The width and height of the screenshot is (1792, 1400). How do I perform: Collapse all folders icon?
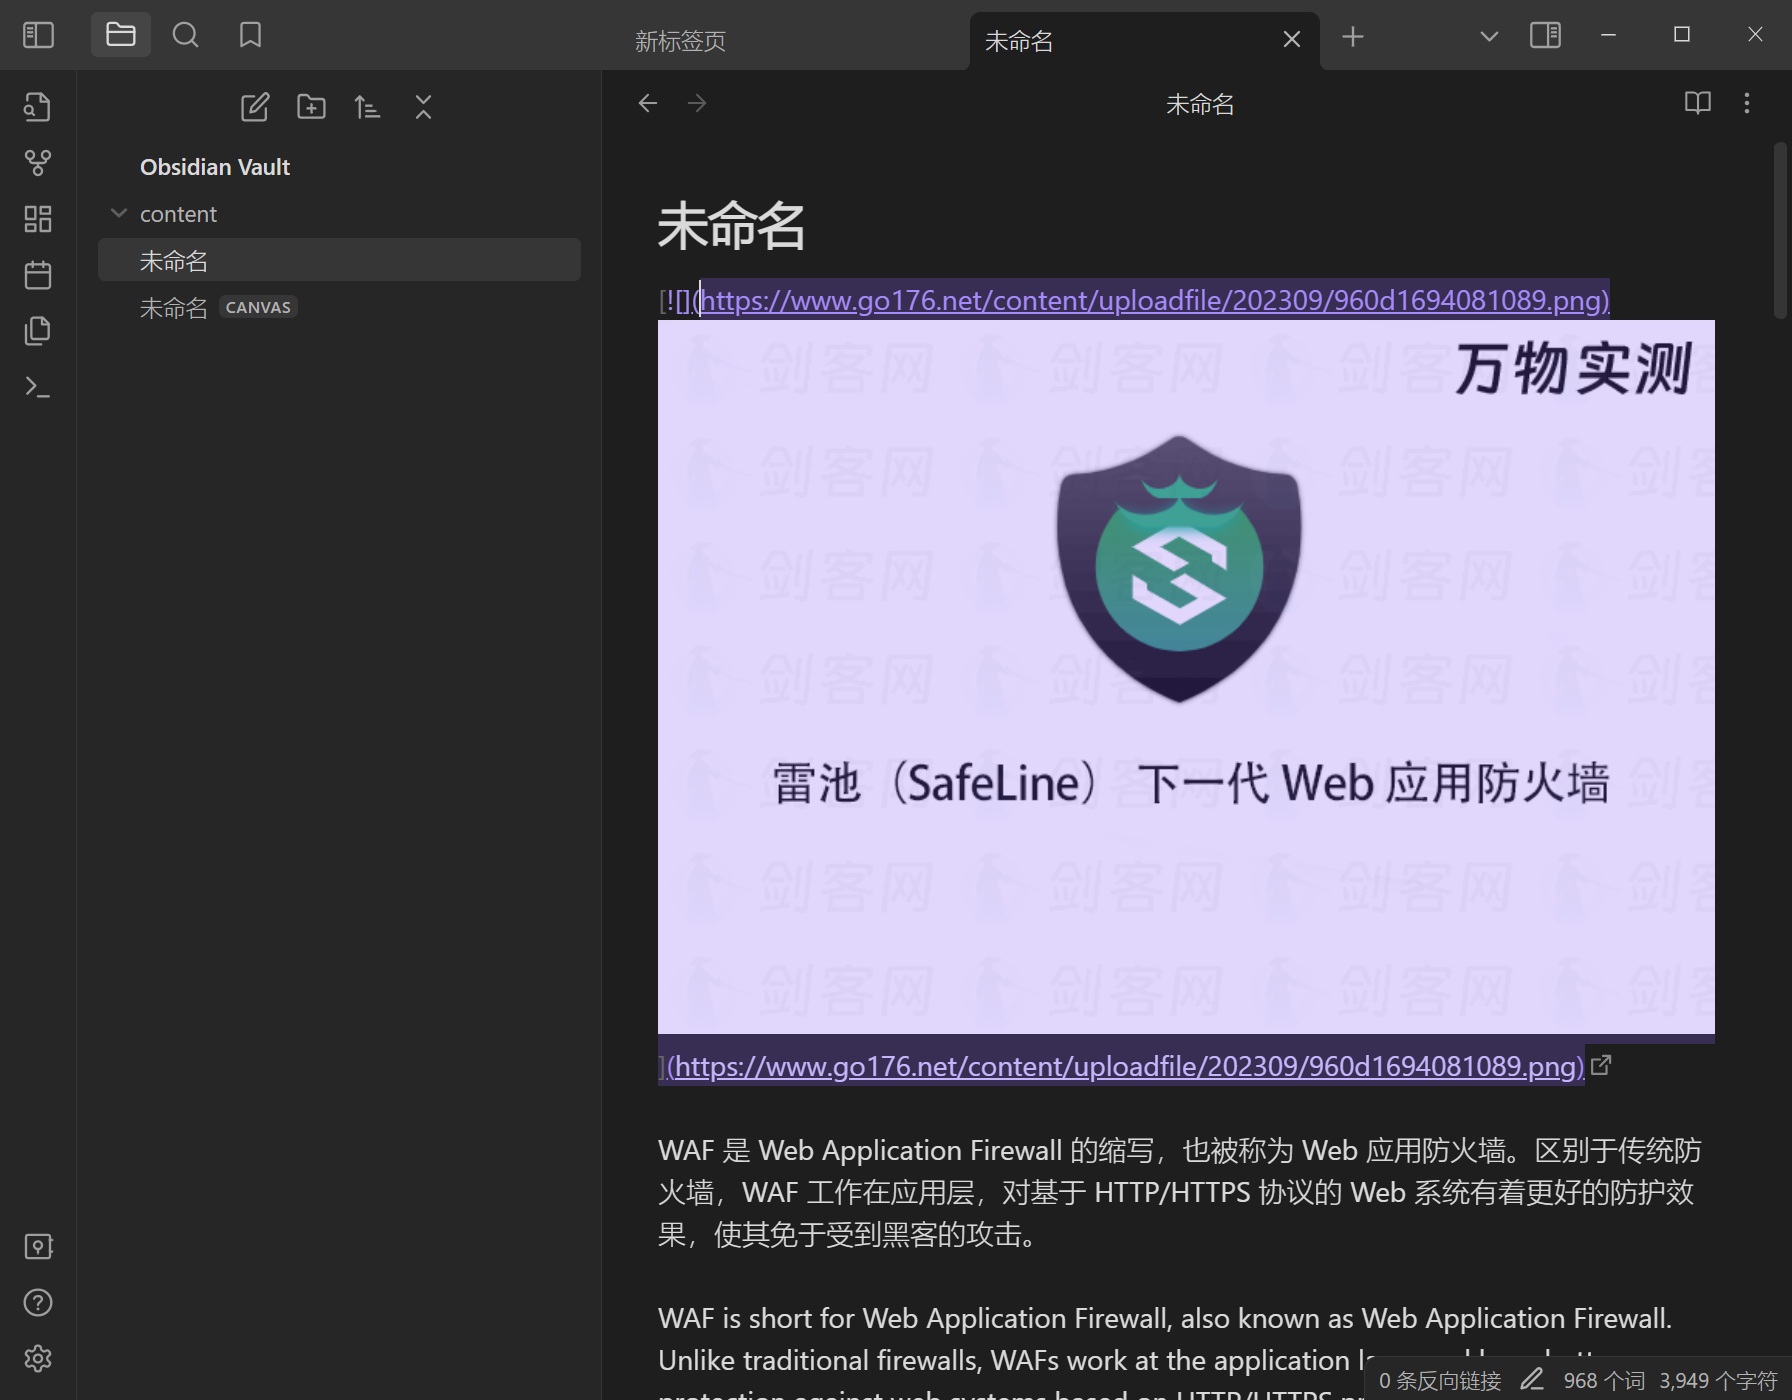423,107
